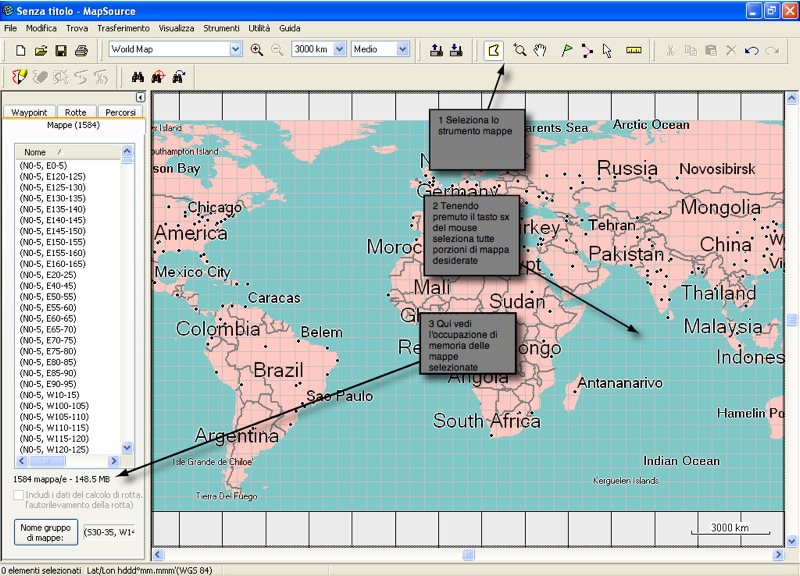Select the track draw pencil tool
The image size is (800, 576).
pos(19,77)
